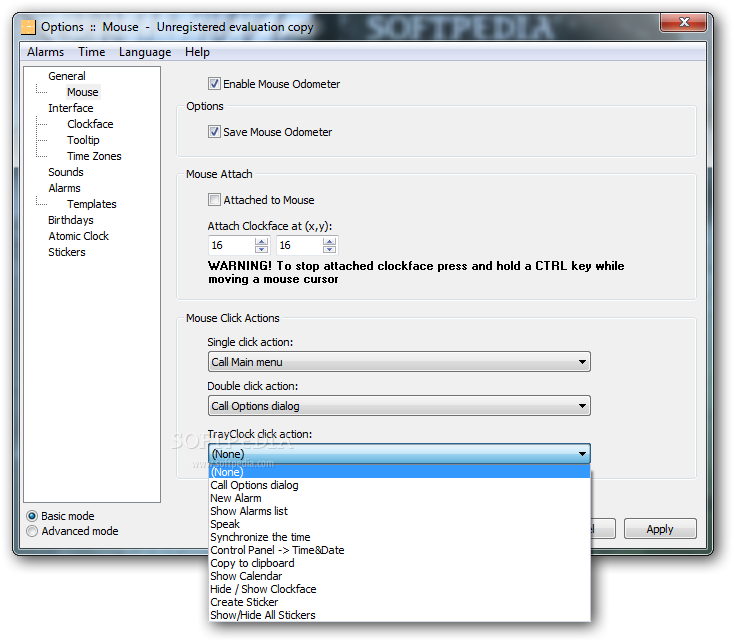Decrease the x attach coordinate with down arrow
The image size is (734, 642).
point(261,249)
